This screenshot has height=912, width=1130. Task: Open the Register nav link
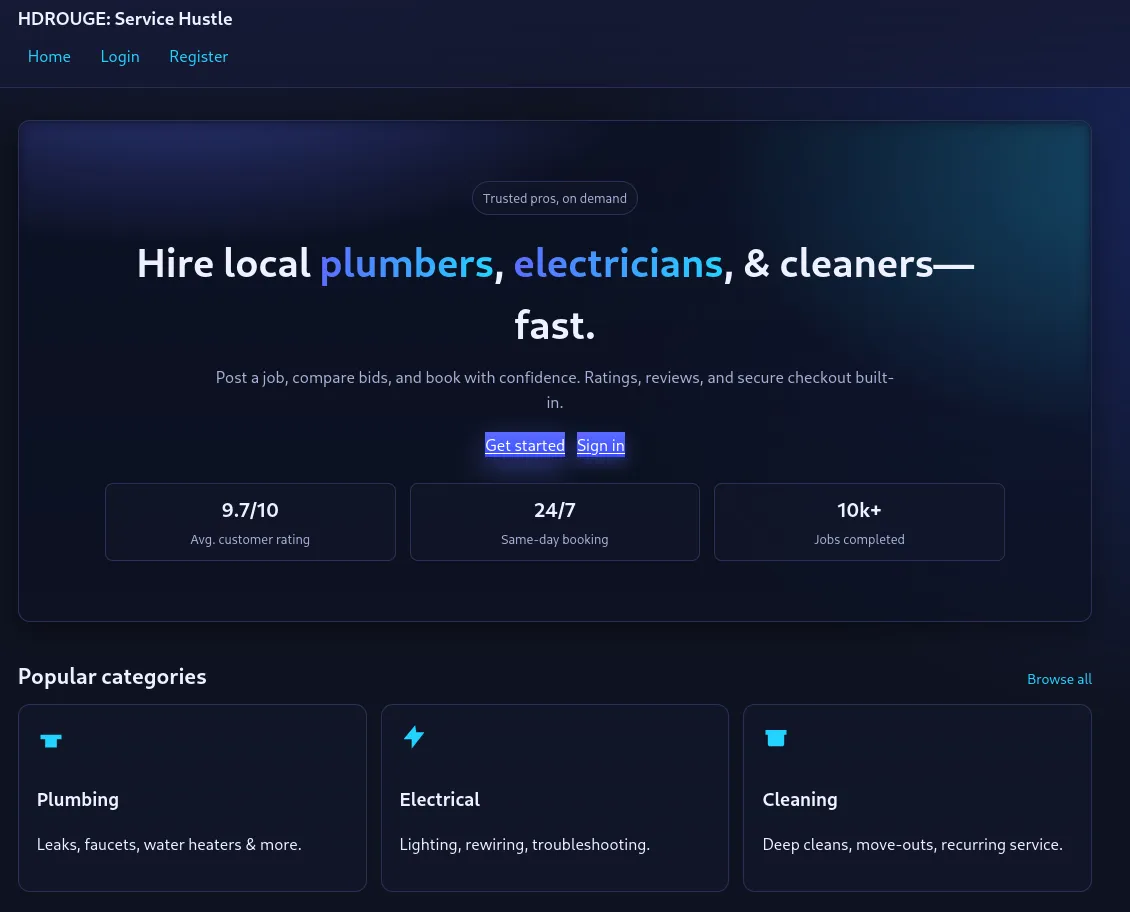[x=198, y=57]
